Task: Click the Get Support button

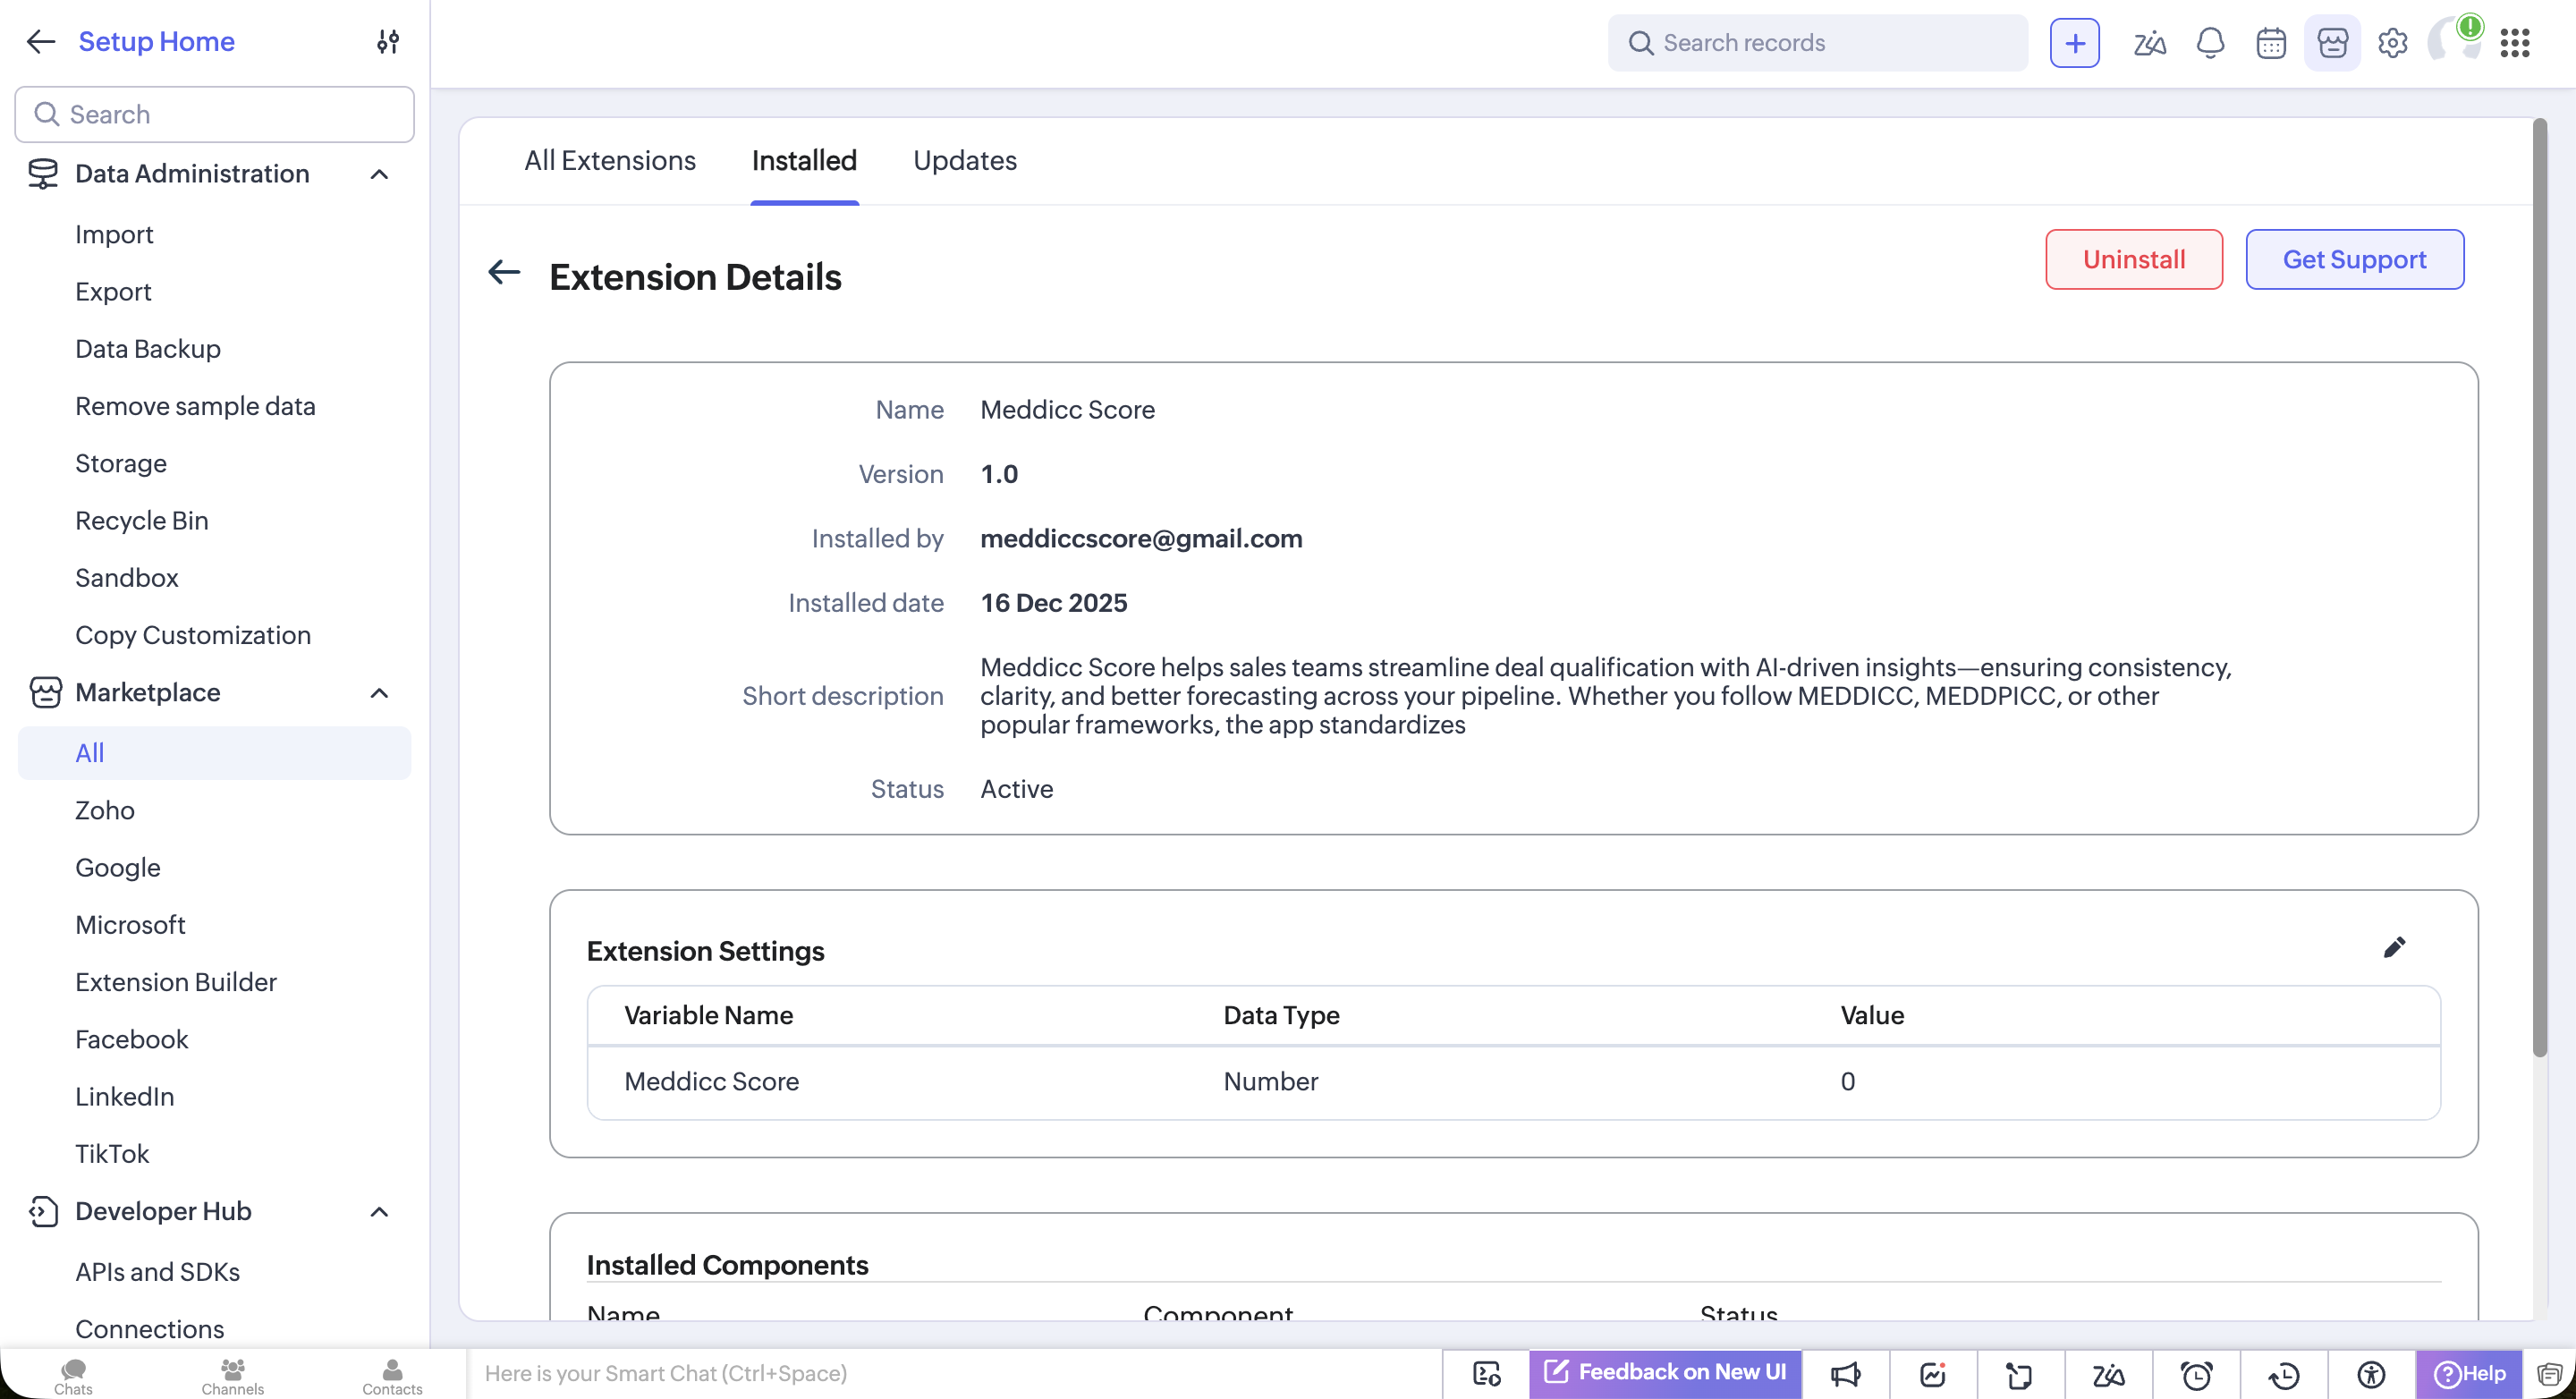Action: pyautogui.click(x=2354, y=260)
